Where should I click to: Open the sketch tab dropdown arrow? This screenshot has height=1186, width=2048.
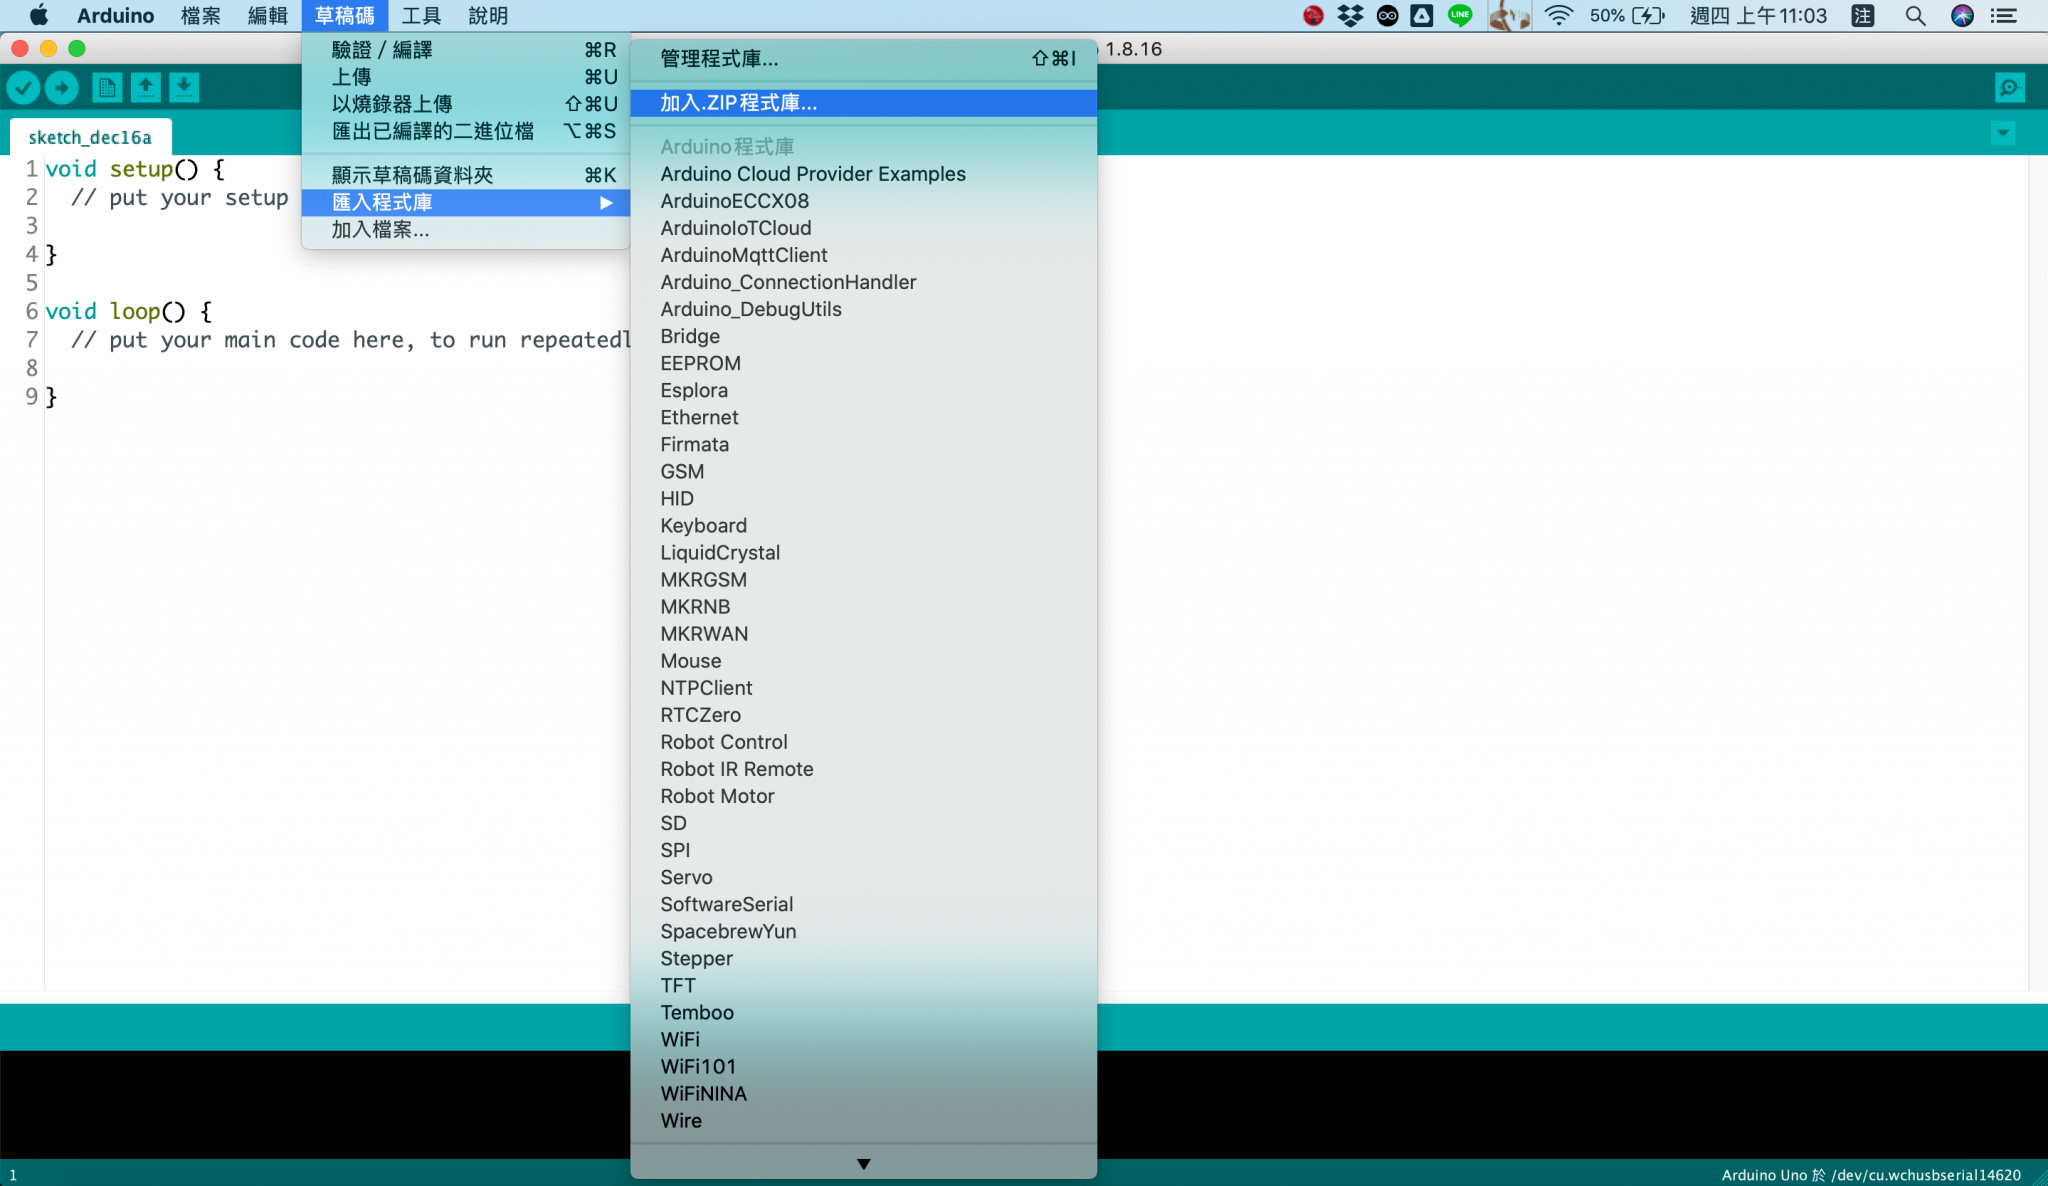point(2004,132)
